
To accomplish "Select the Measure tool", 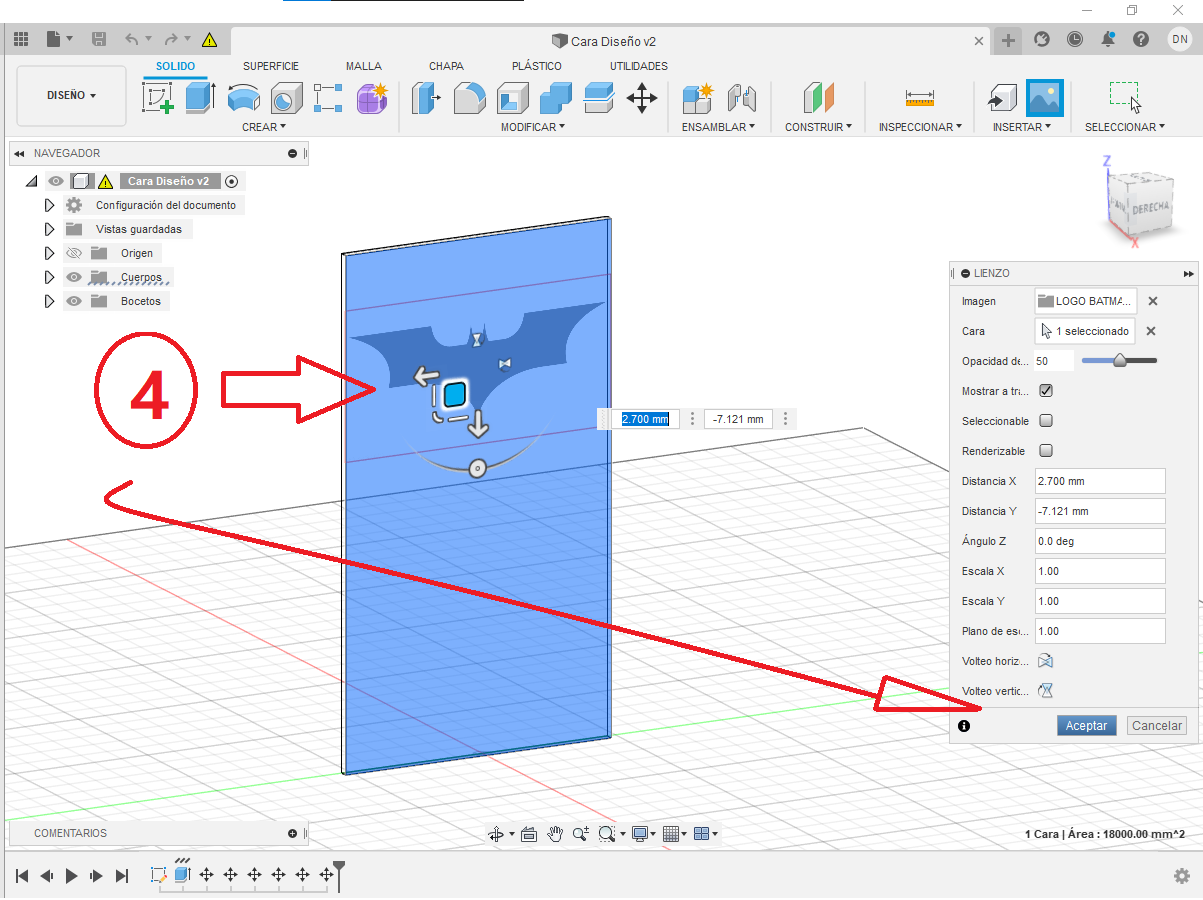I will pos(919,99).
